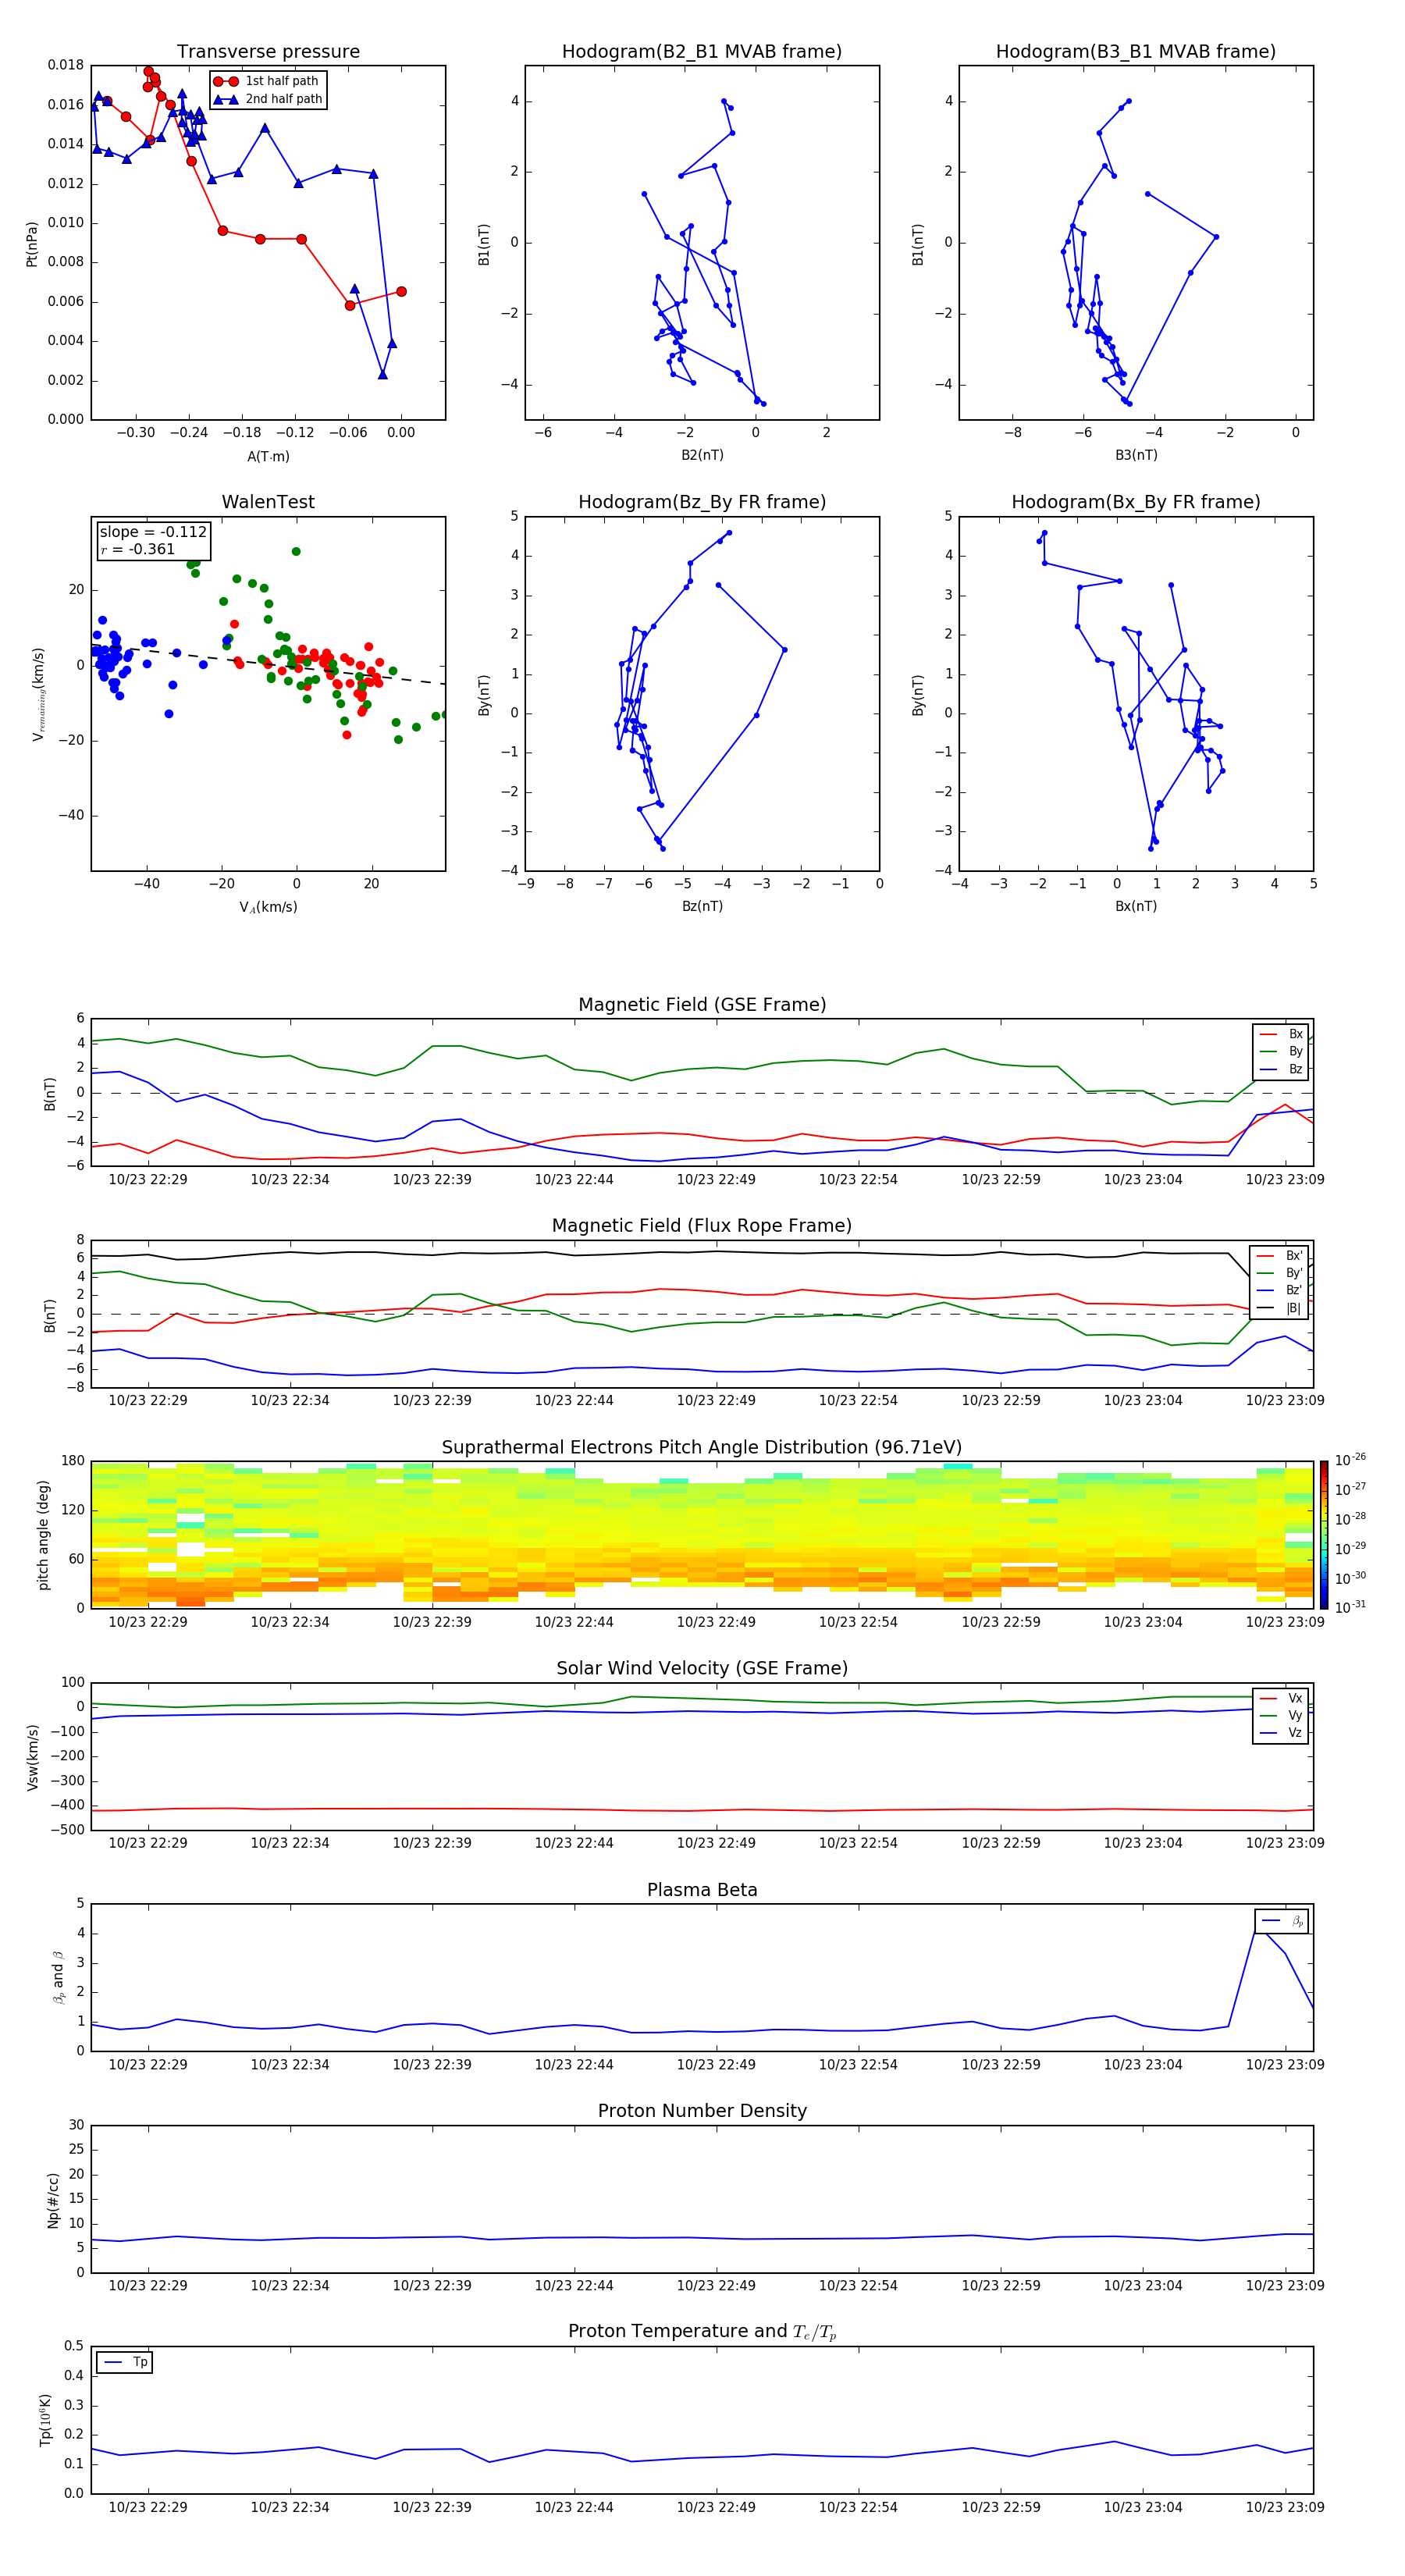Click the 'Proton Temperature and Te/Tp' title
Image resolution: width=1405 pixels, height=2576 pixels.
coord(702,2331)
